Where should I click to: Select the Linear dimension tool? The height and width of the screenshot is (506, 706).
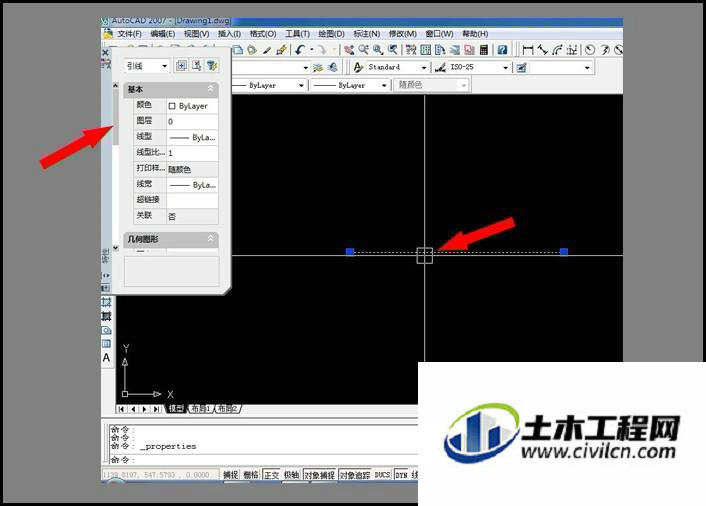tap(528, 50)
